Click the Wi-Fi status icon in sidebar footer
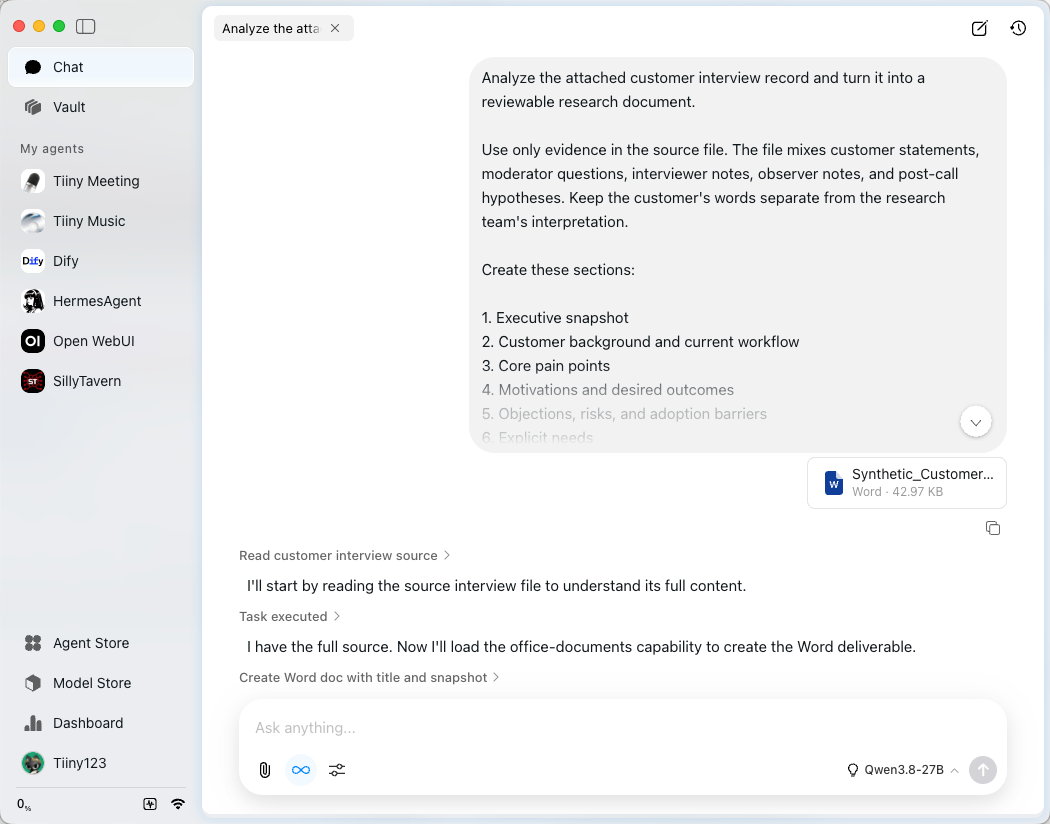 177,804
